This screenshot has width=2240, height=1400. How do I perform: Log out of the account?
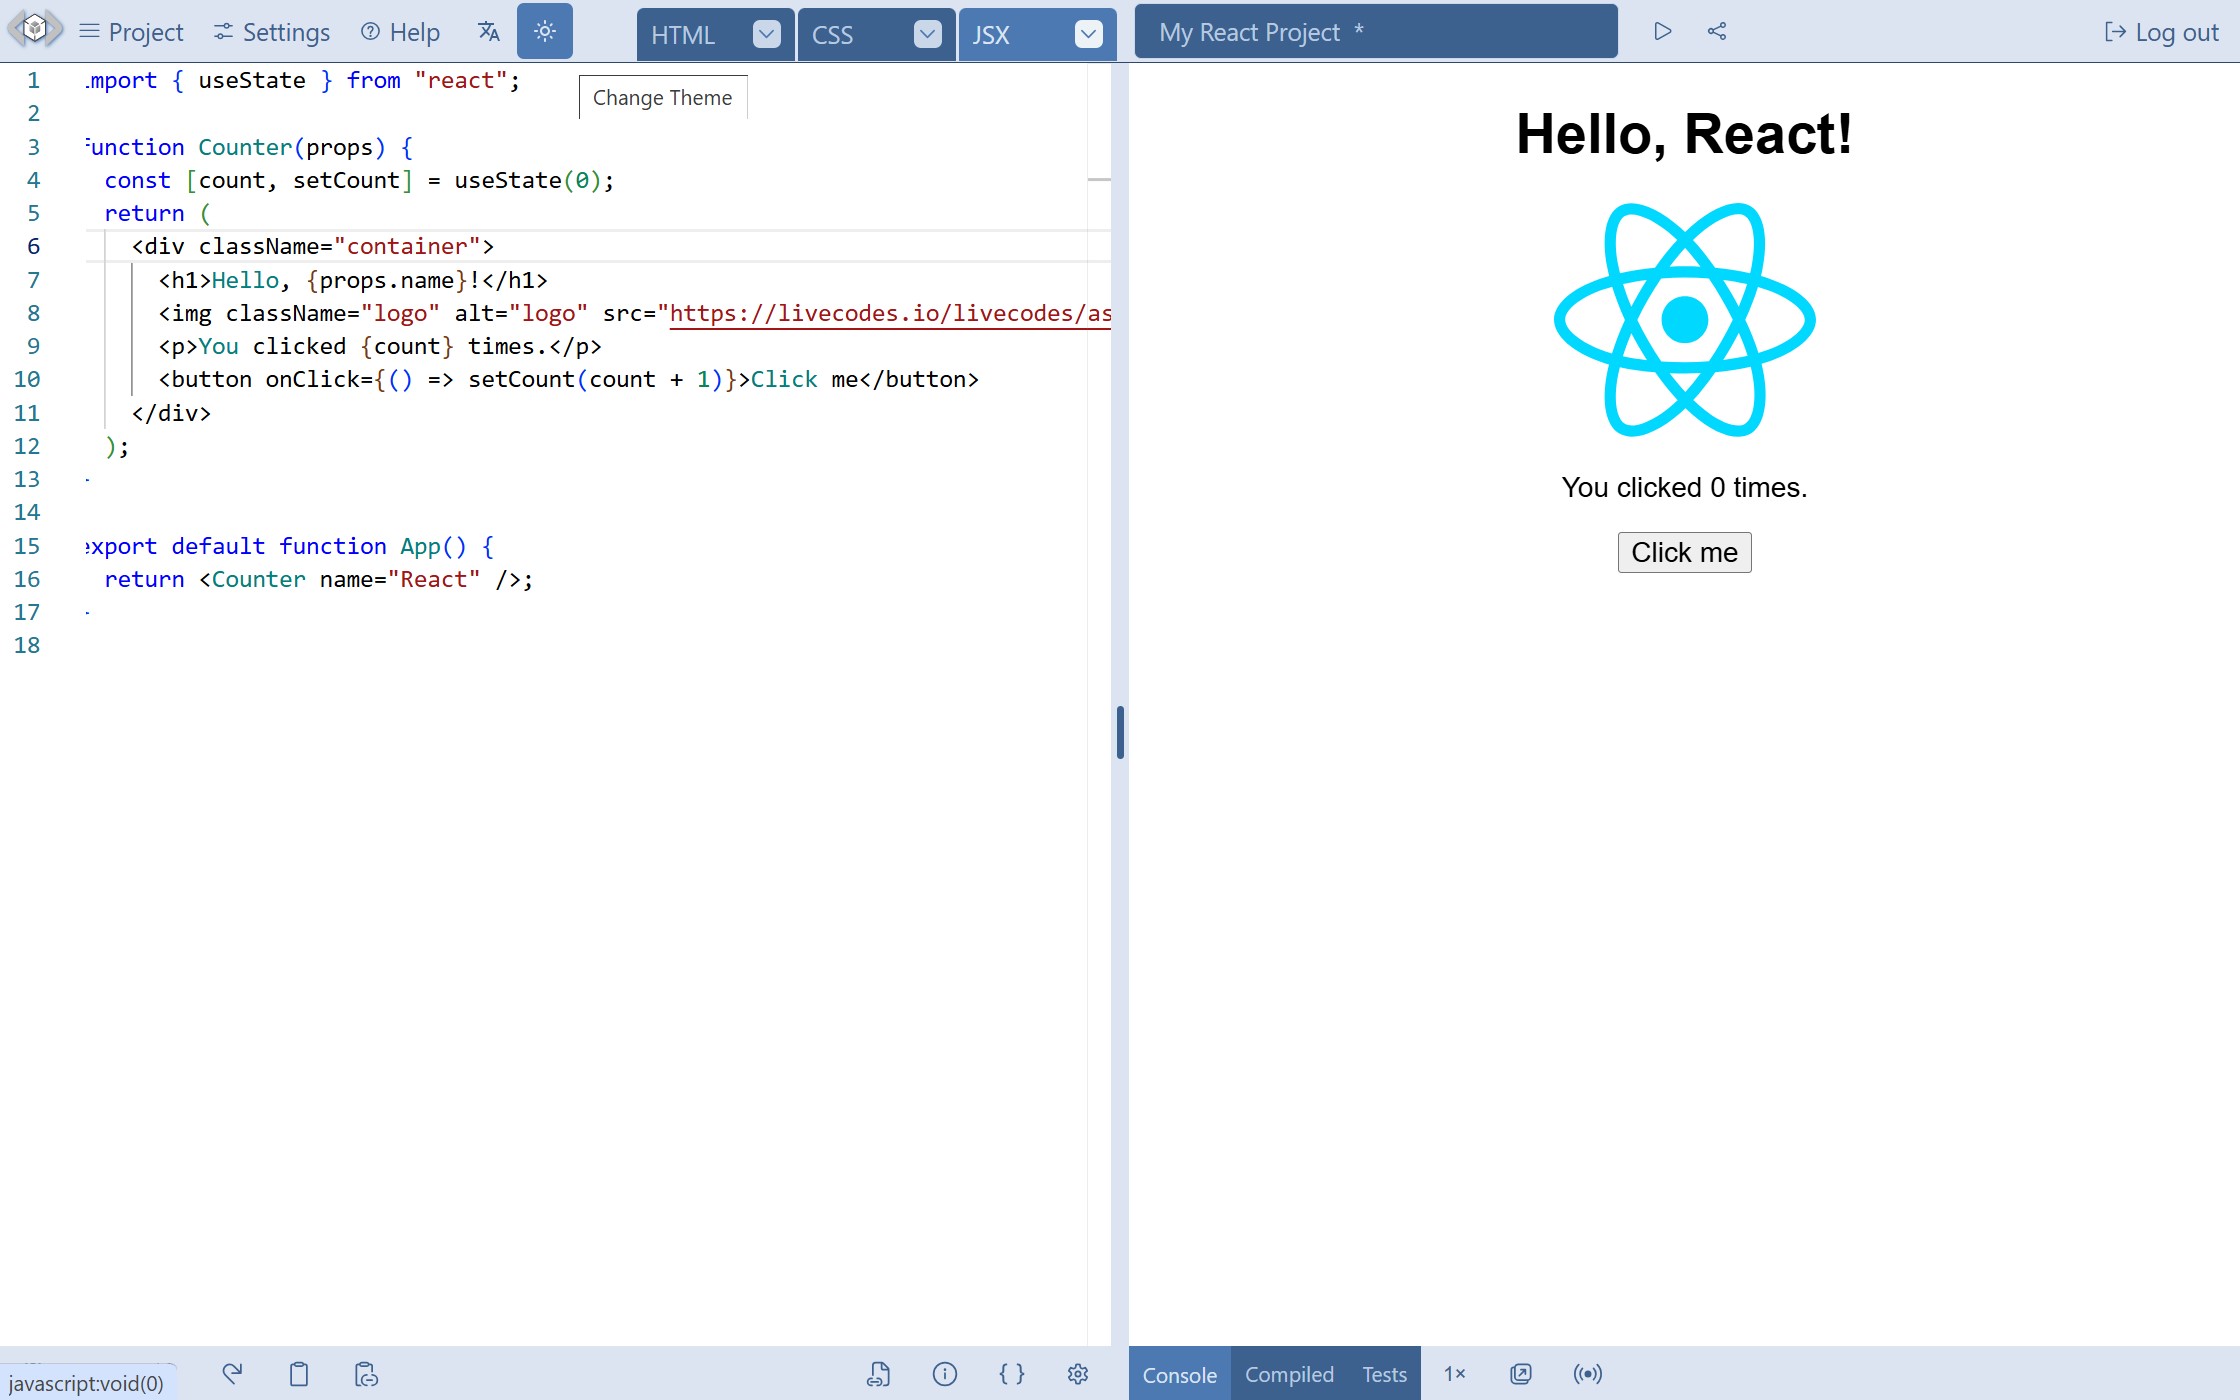pyautogui.click(x=2160, y=31)
